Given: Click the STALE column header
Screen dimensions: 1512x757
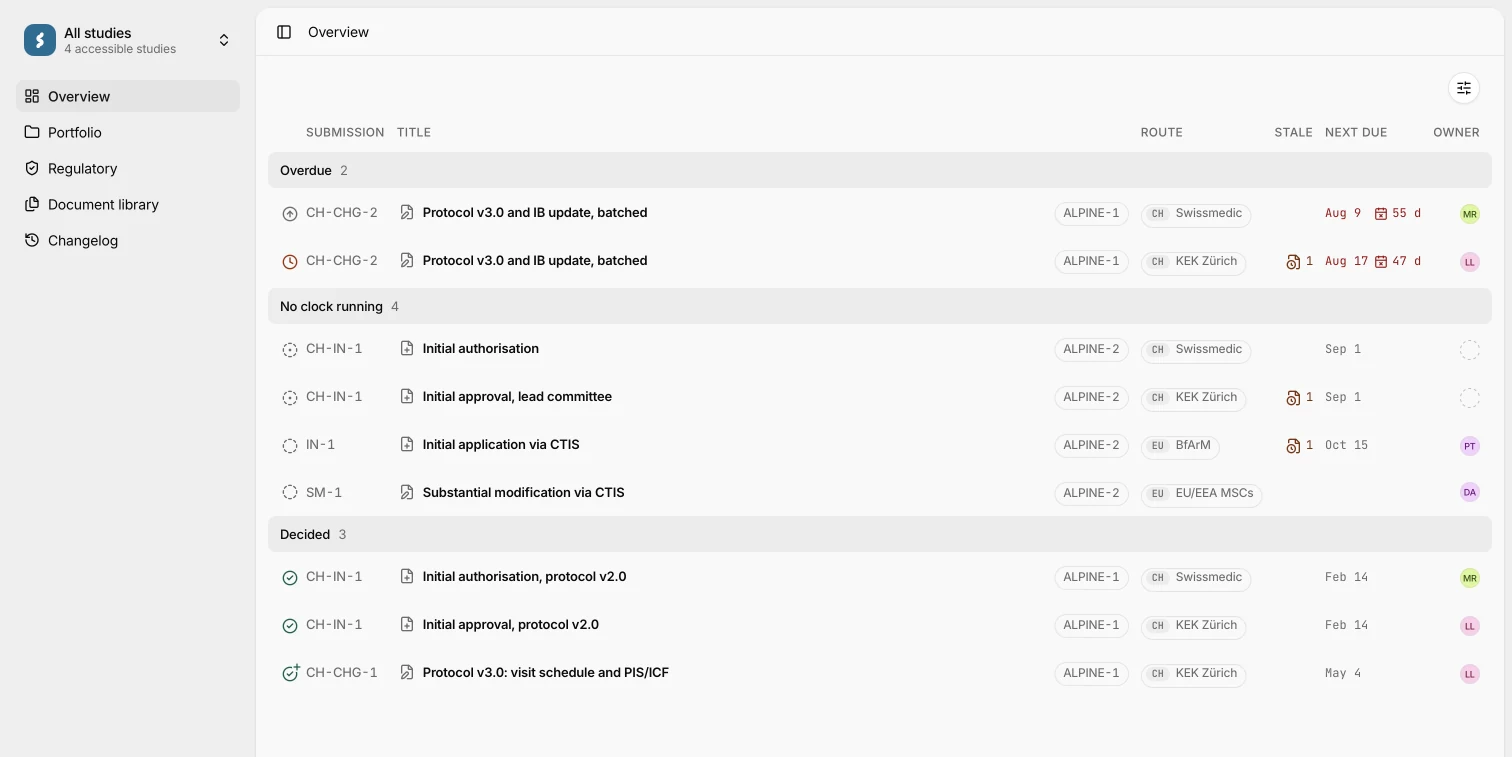Looking at the screenshot, I should point(1293,132).
